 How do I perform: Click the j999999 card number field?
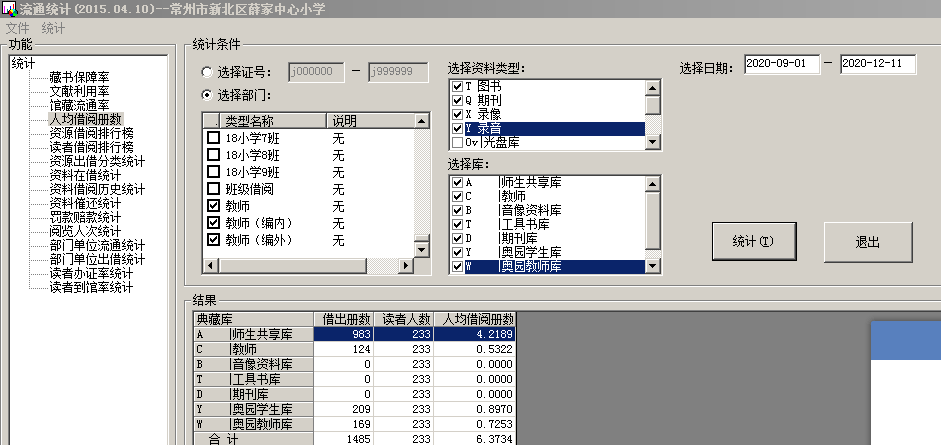coord(398,71)
